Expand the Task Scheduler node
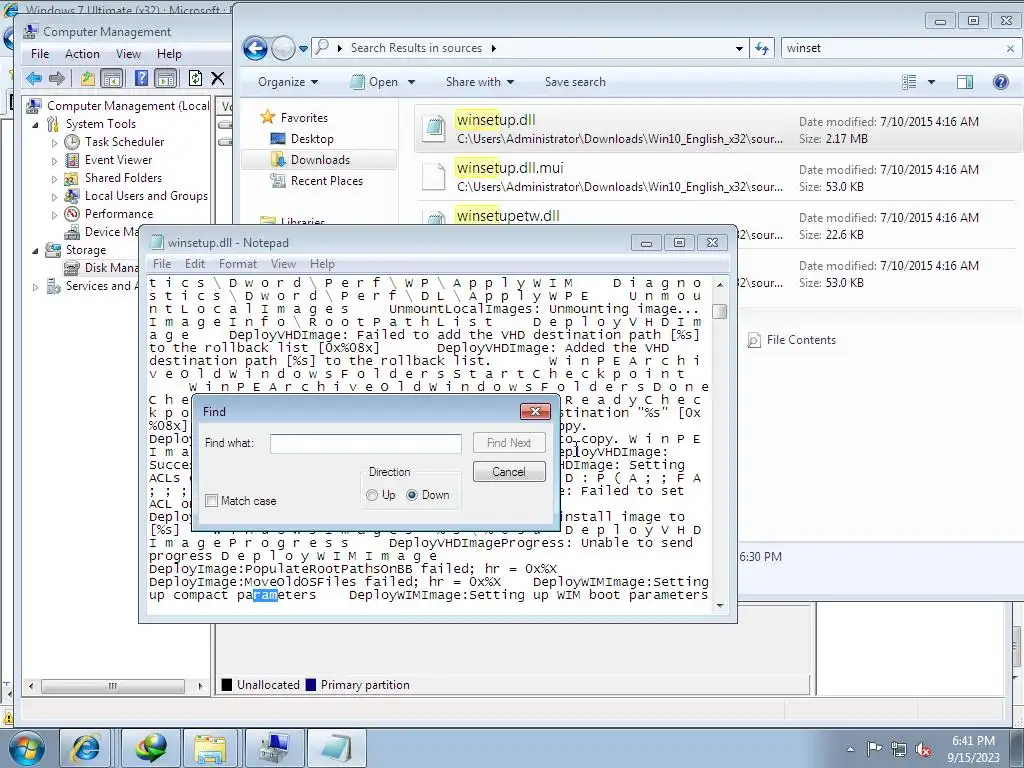1024x768 pixels. point(54,142)
